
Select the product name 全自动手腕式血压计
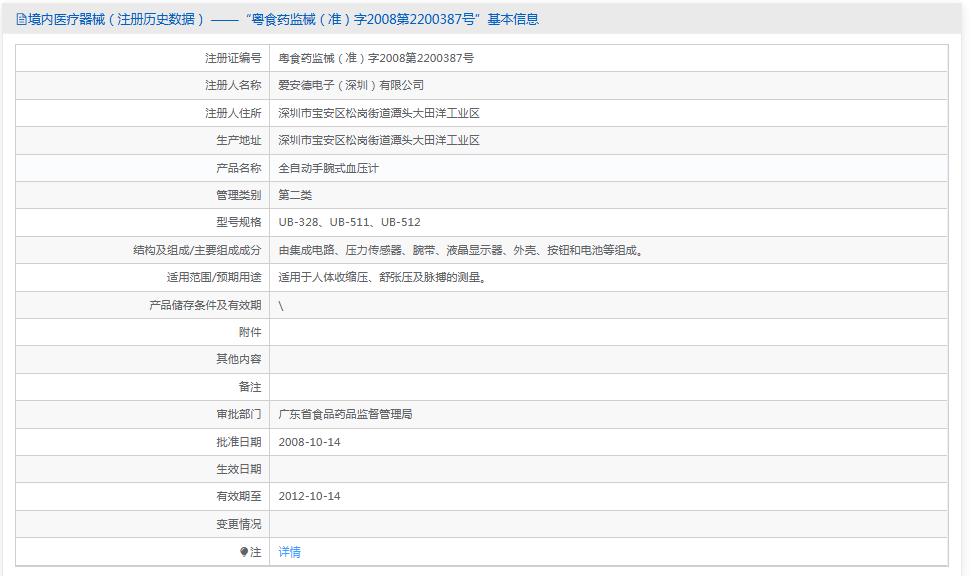pyautogui.click(x=340, y=168)
